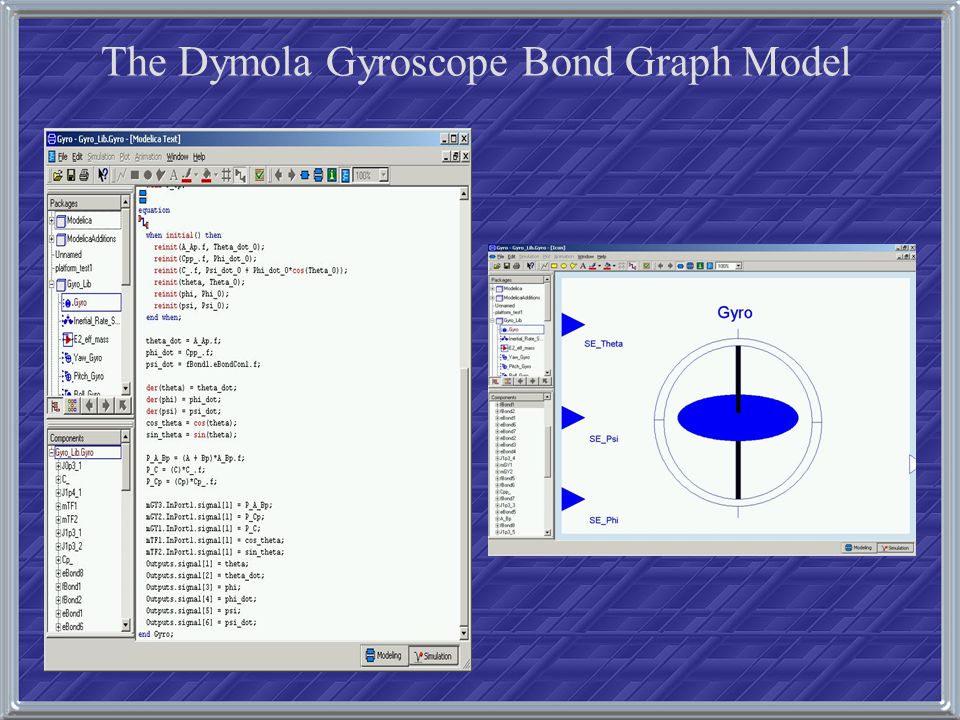960x720 pixels.
Task: Click What's This help arrow in Modelica Text window
Action: 103,176
